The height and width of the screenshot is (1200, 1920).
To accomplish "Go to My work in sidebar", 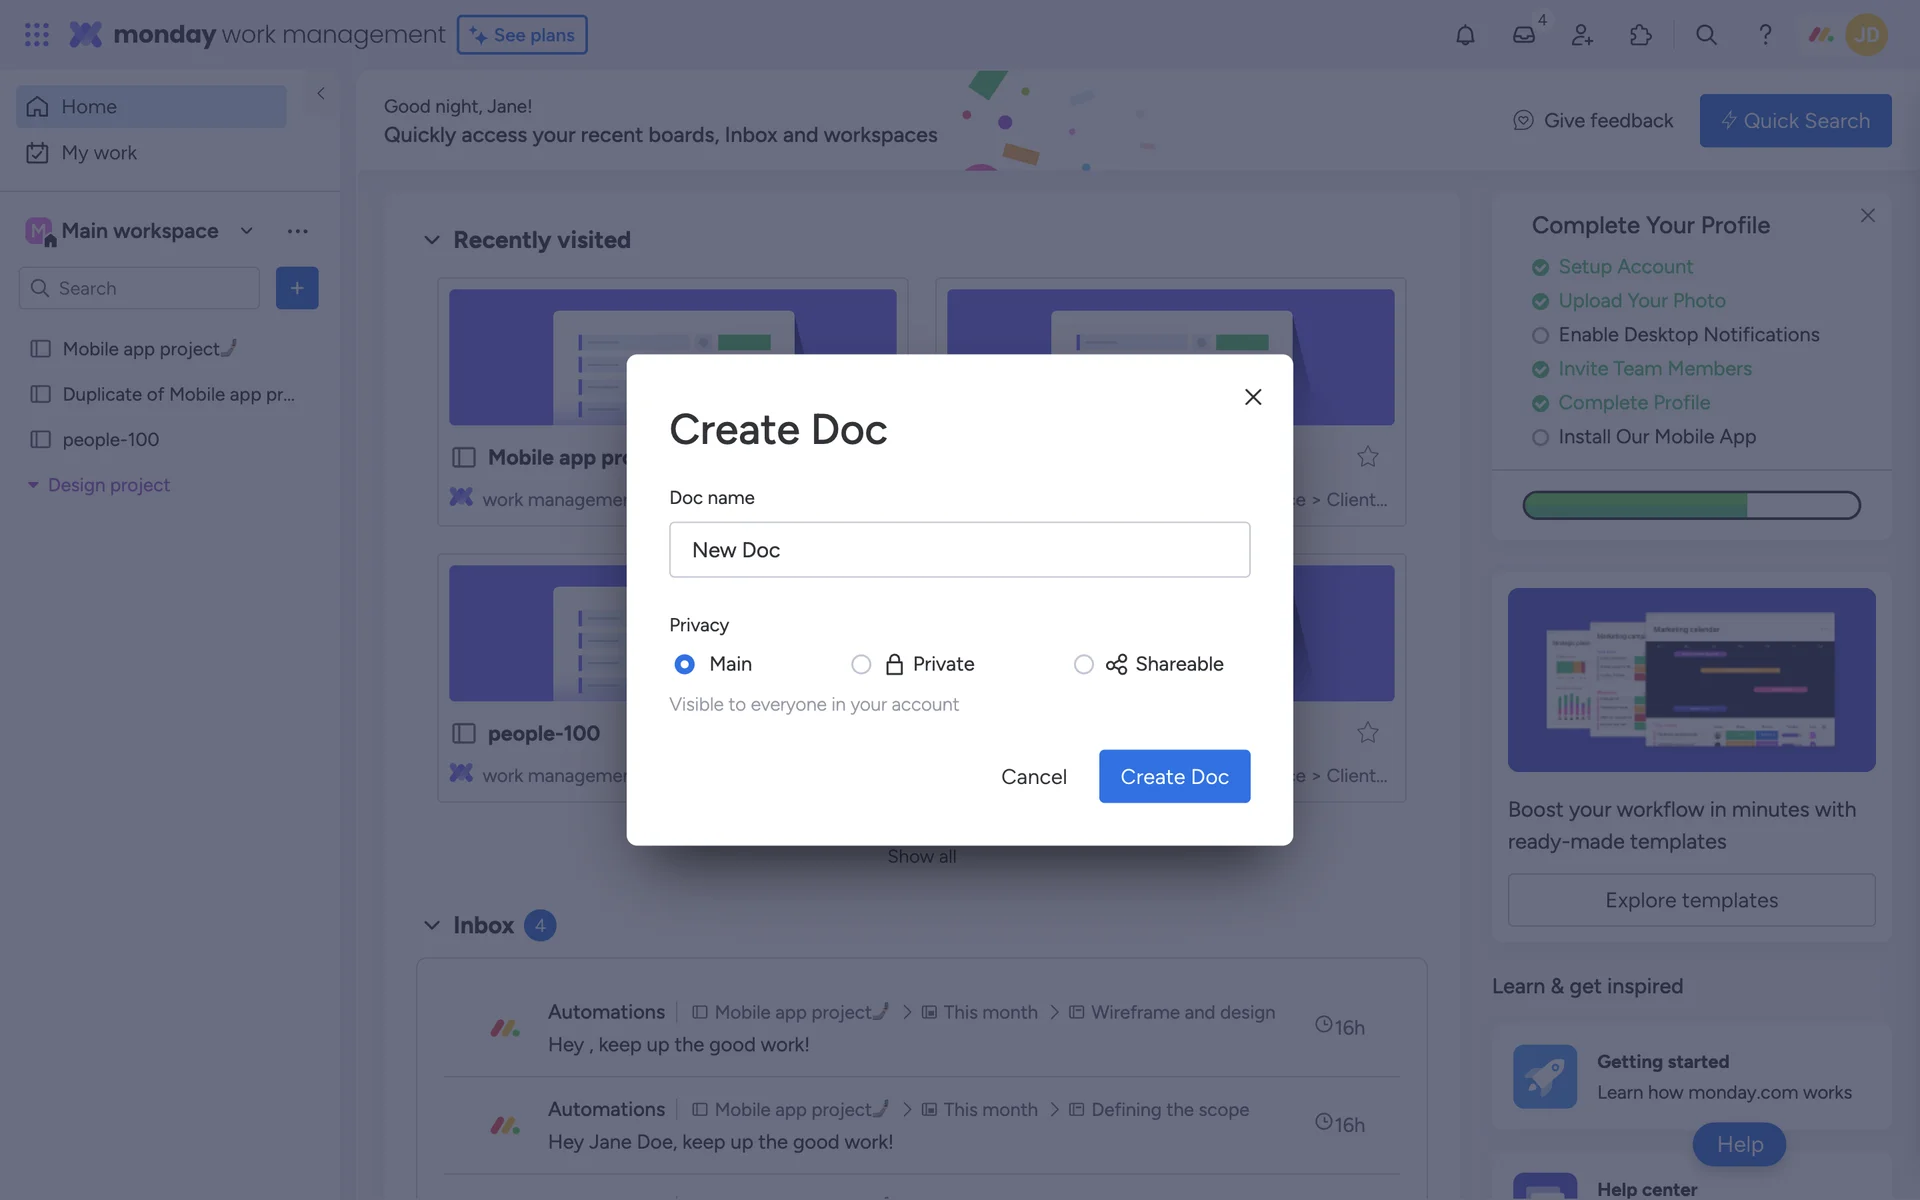I will 99,153.
